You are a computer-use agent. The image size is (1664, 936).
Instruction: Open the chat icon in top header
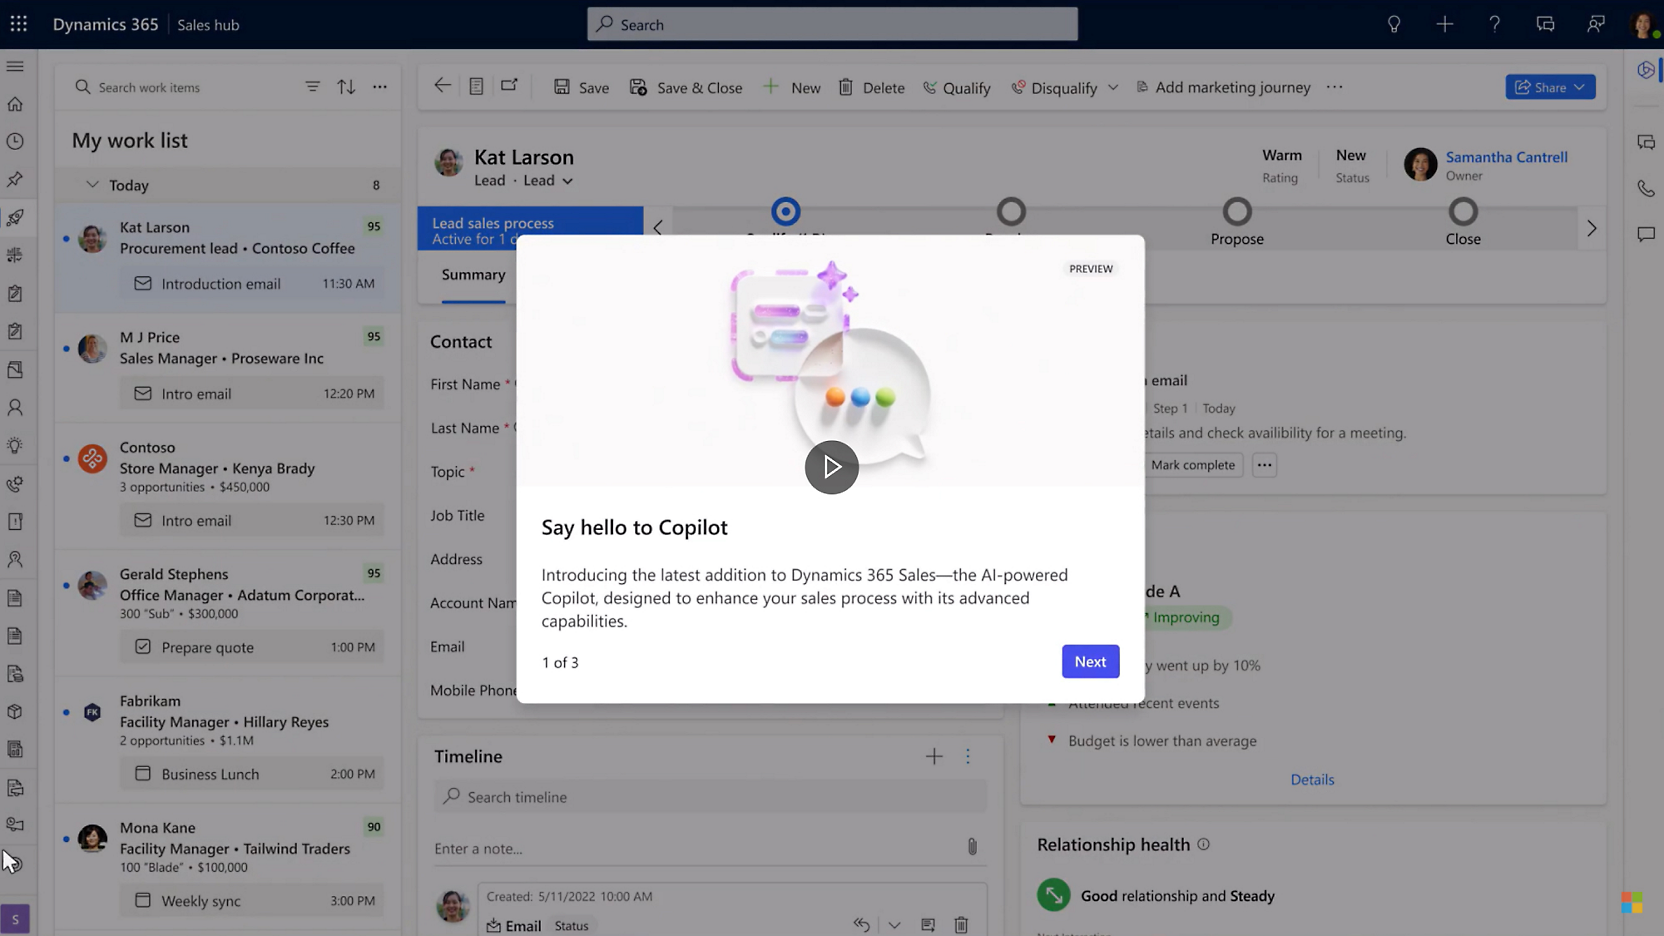[x=1545, y=24]
